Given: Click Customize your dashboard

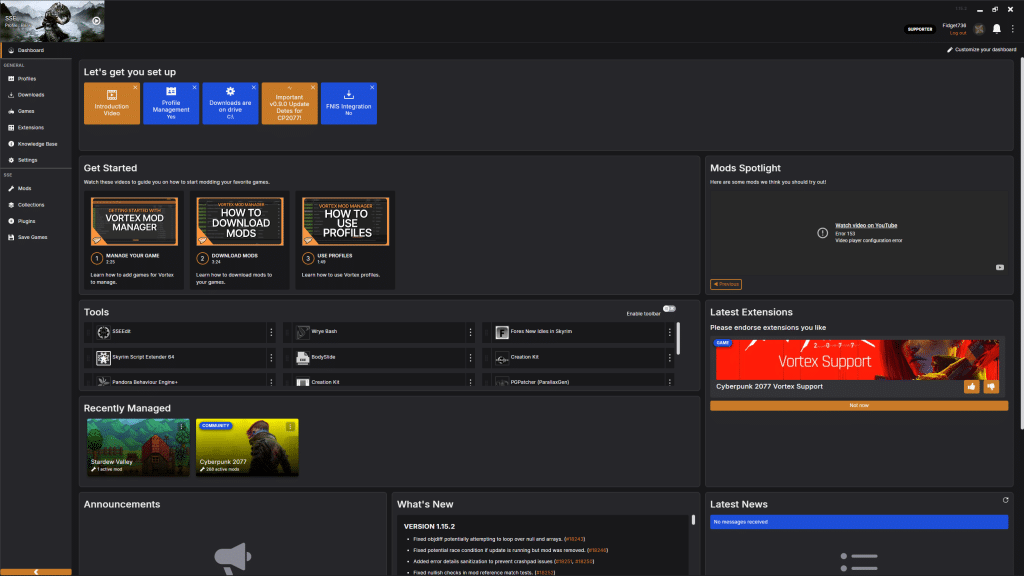Looking at the screenshot, I should pos(982,50).
